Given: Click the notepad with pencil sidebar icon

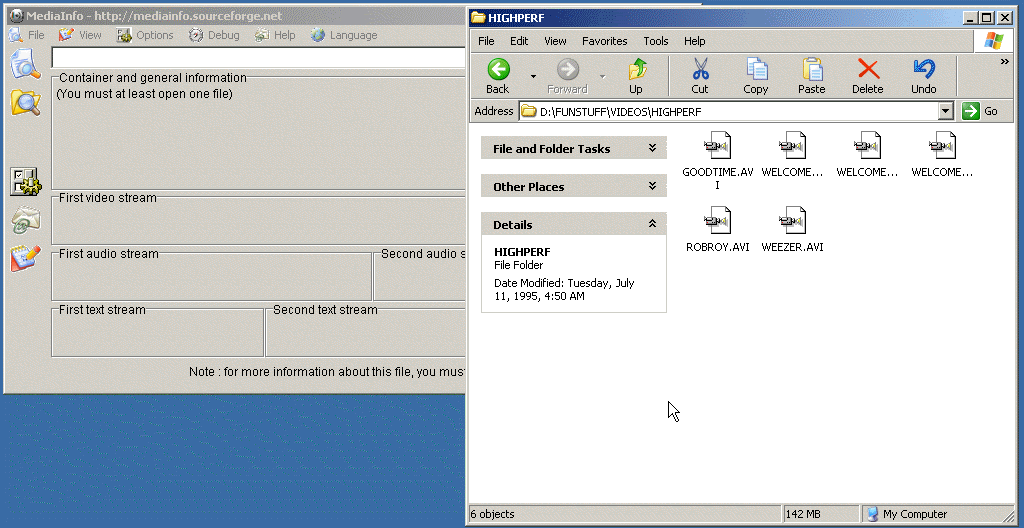Looking at the screenshot, I should (25, 259).
